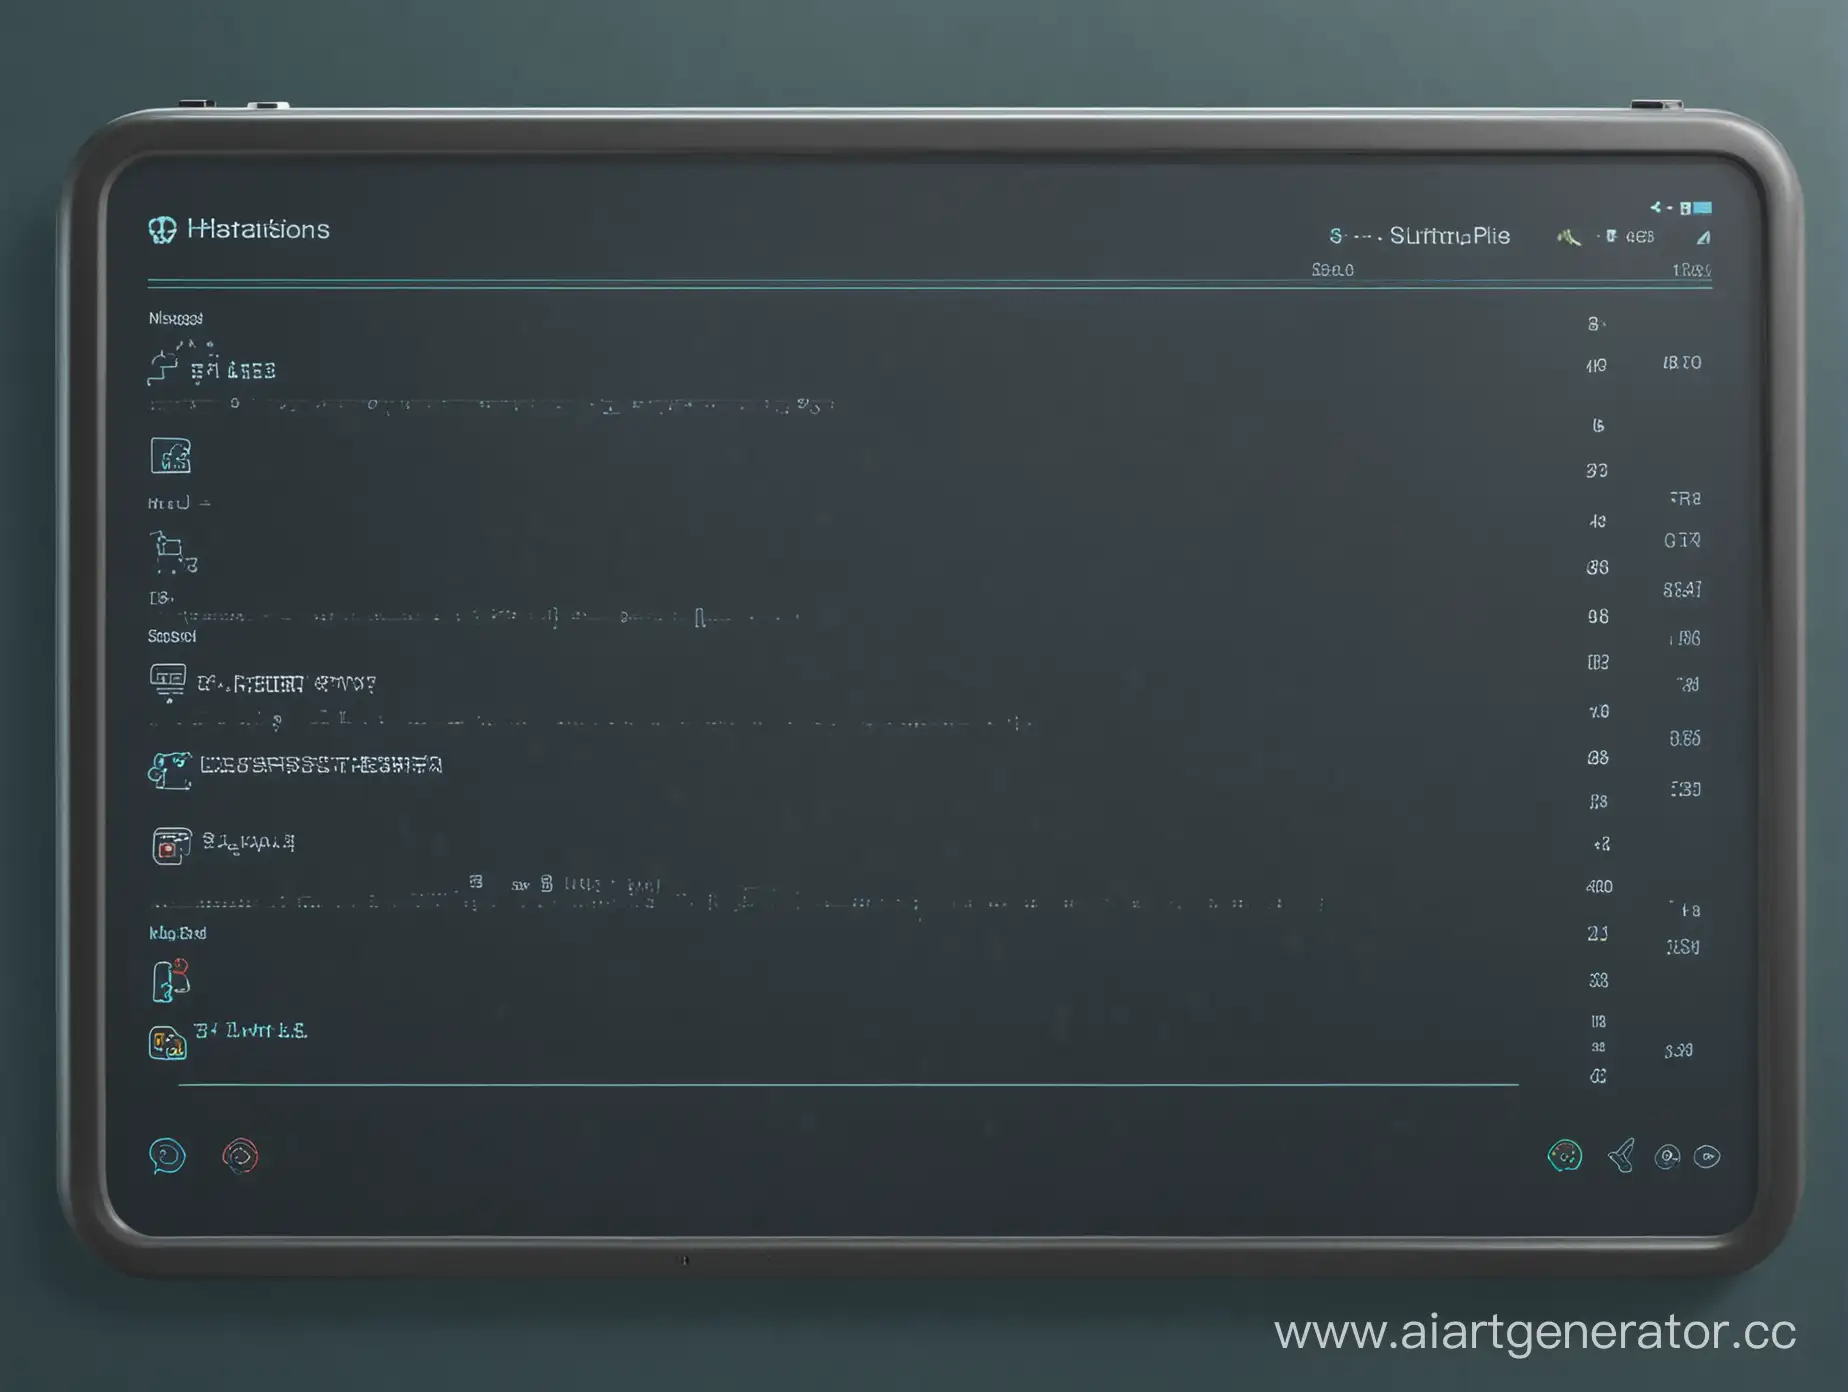Click the green circled icon in bottom-right
Viewport: 1848px width, 1392px height.
[1565, 1156]
